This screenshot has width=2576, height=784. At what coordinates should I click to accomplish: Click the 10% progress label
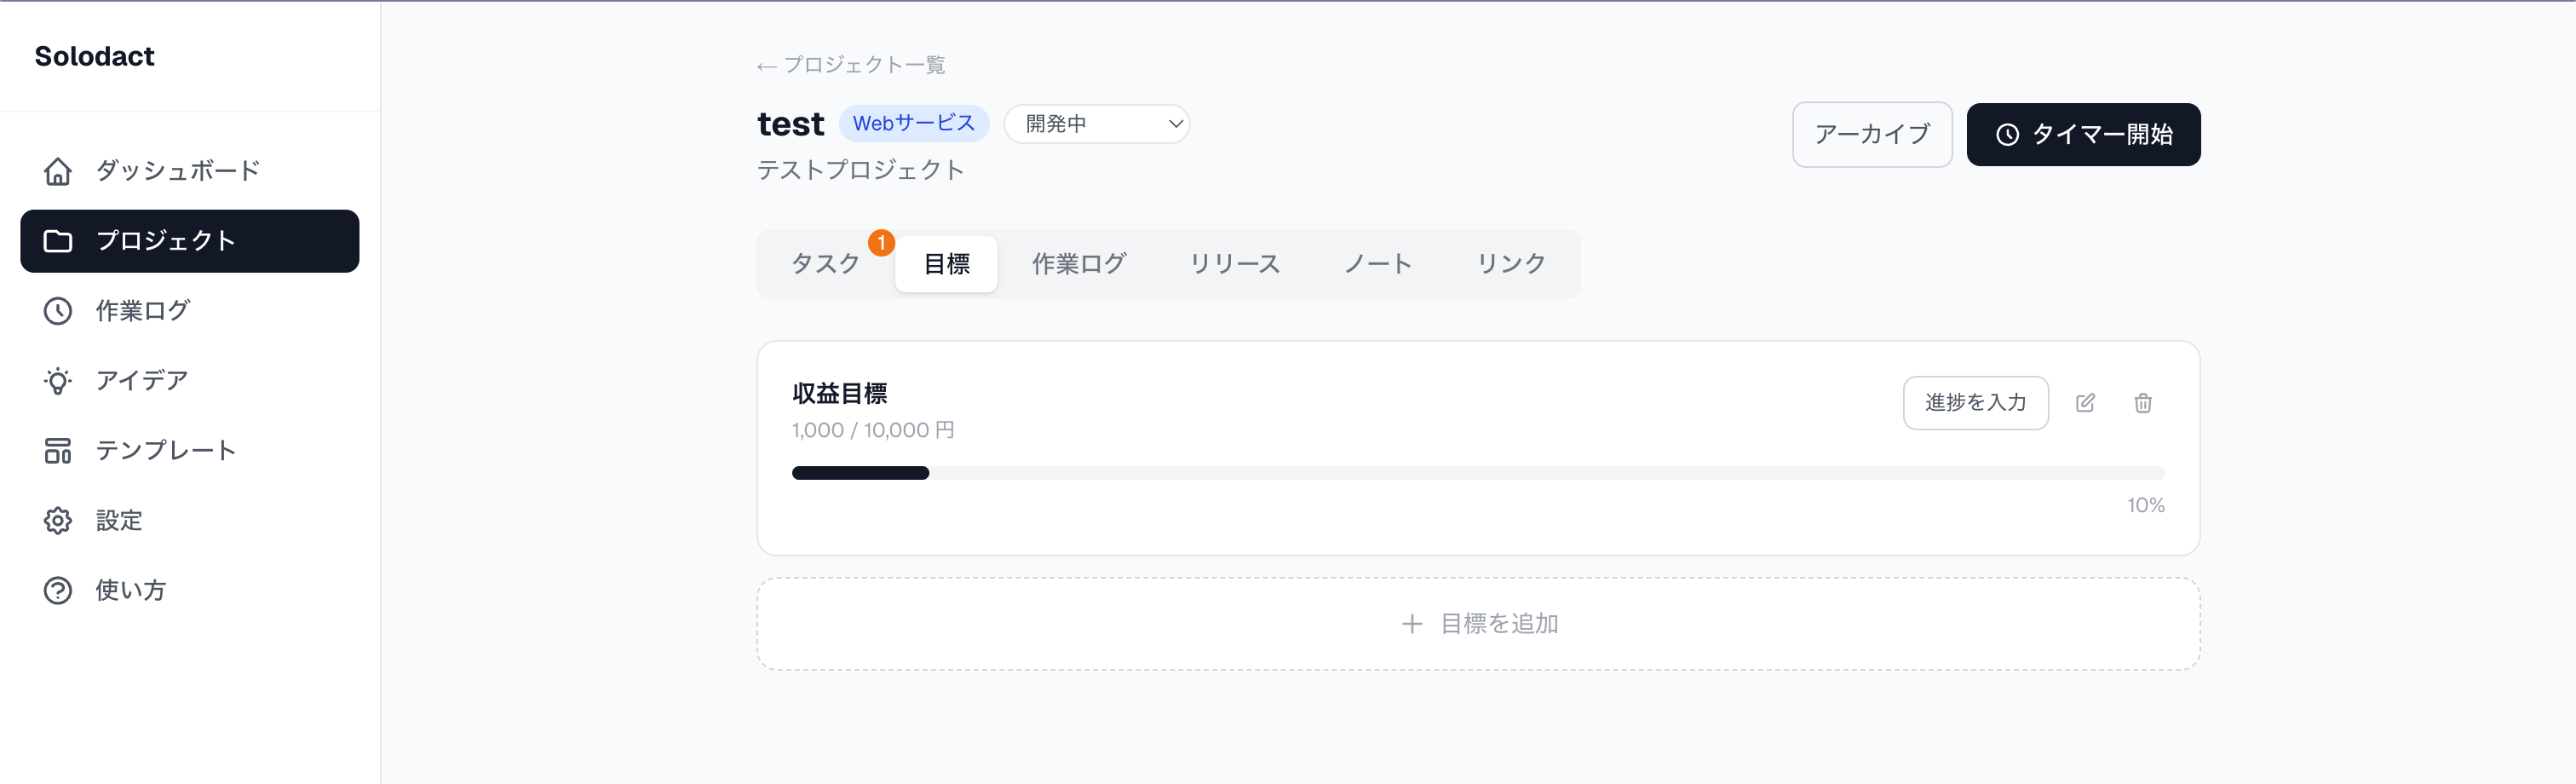pos(2146,506)
